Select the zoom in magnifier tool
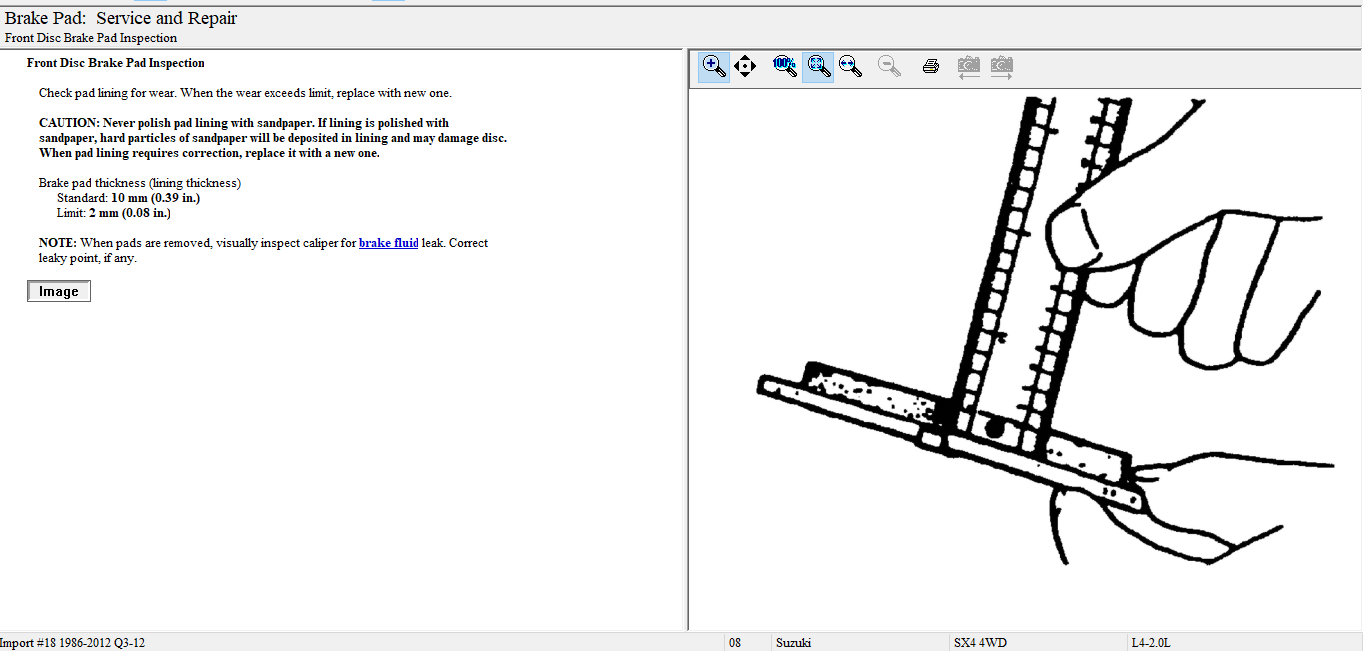Screen dimensions: 1363x651 pos(714,67)
